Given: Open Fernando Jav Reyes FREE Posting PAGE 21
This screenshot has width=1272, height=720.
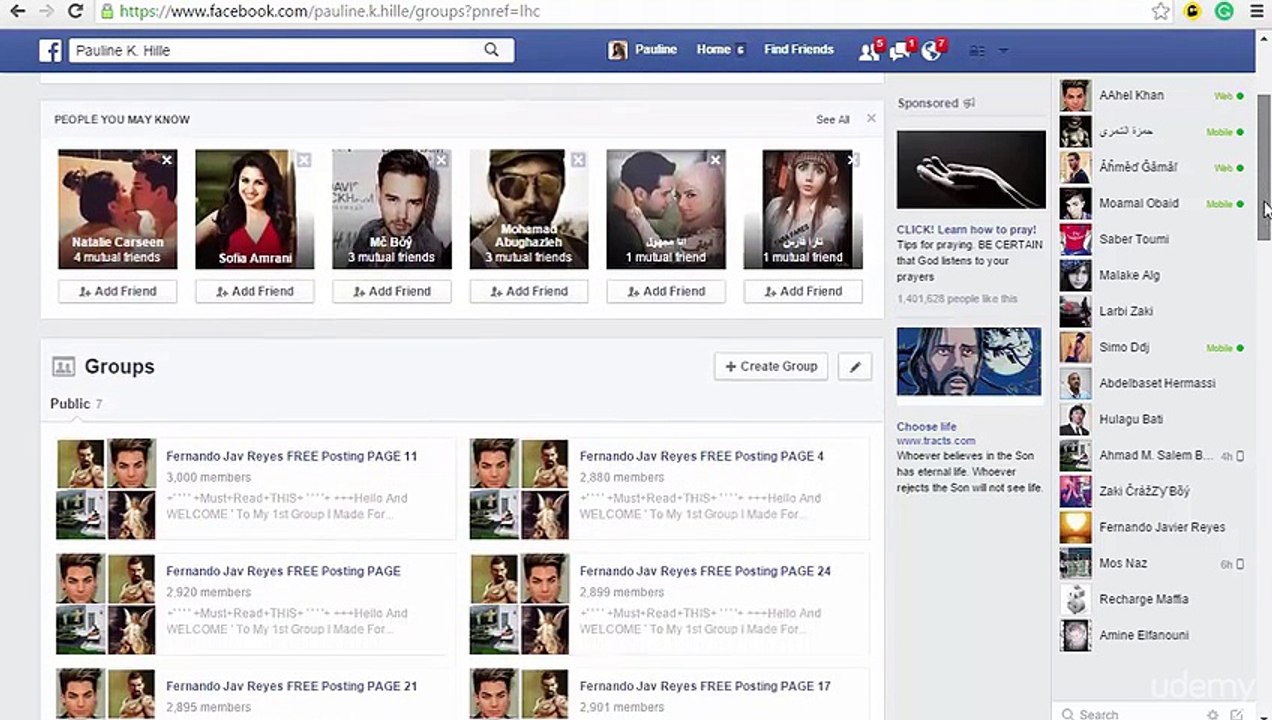Looking at the screenshot, I should point(291,686).
